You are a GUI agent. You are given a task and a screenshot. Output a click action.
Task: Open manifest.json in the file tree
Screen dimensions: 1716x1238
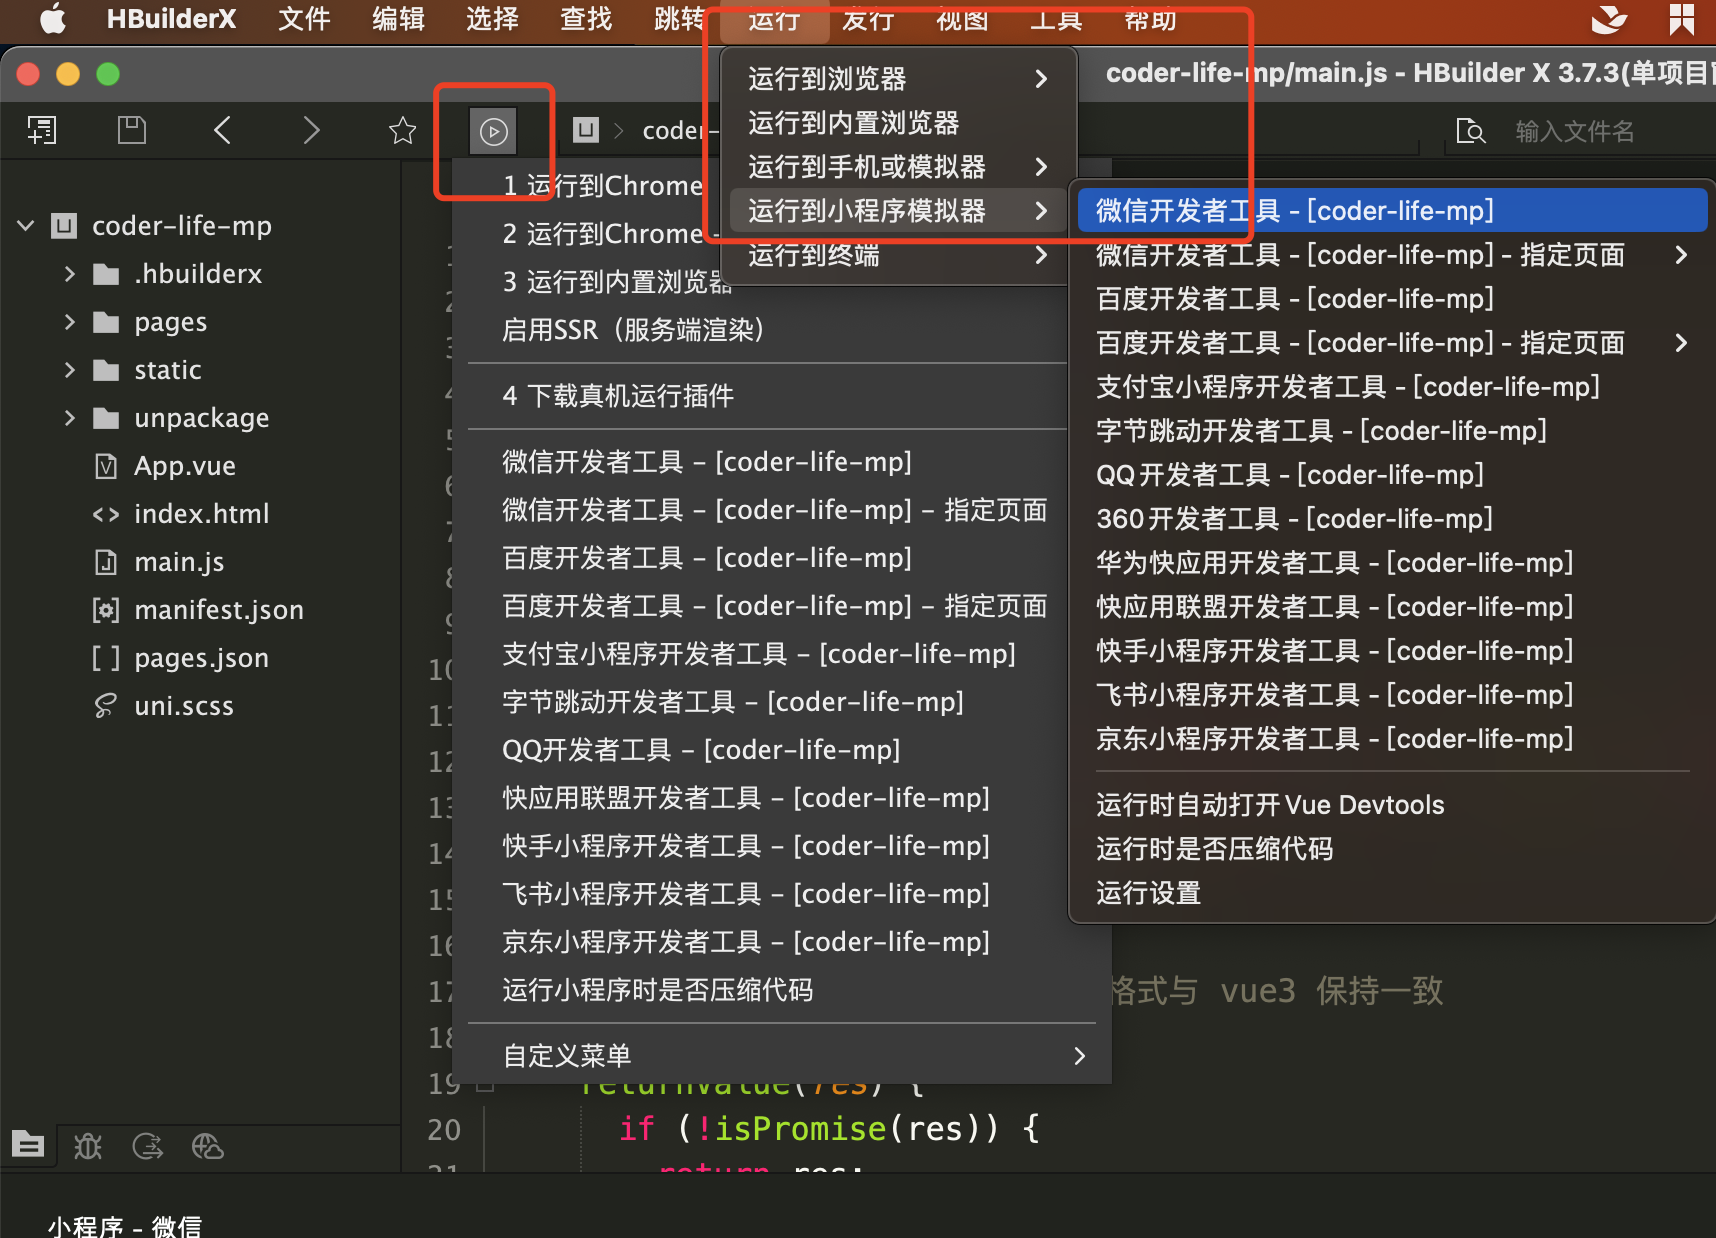coord(218,610)
